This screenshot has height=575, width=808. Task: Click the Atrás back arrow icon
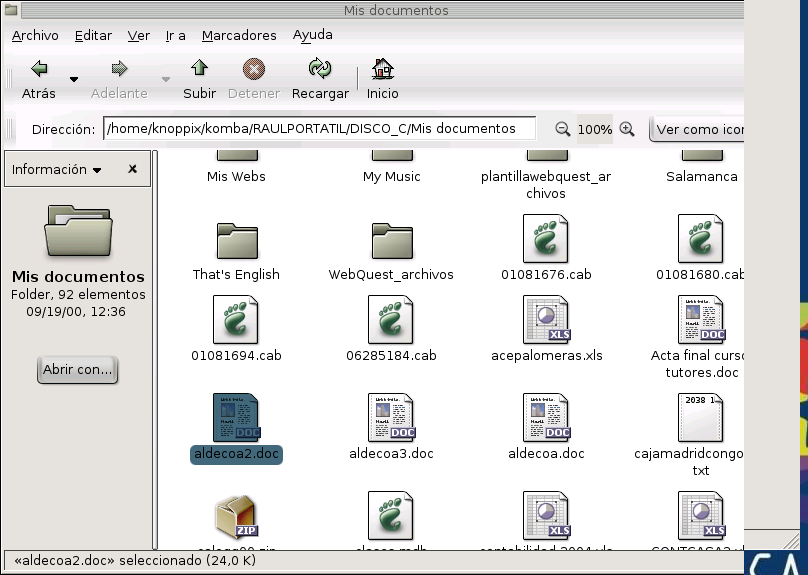point(39,69)
